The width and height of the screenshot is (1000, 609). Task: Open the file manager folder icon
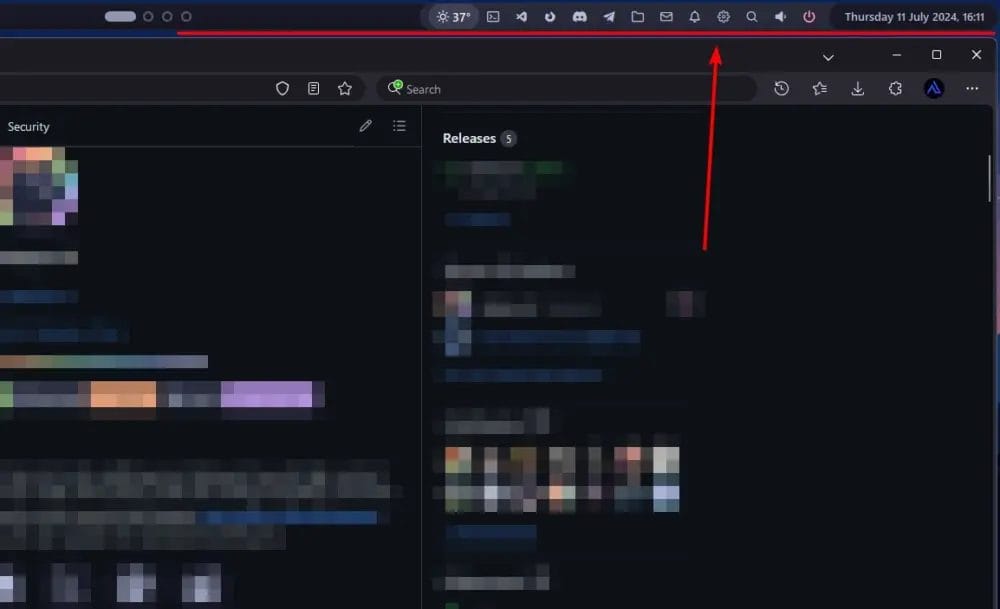pyautogui.click(x=637, y=17)
